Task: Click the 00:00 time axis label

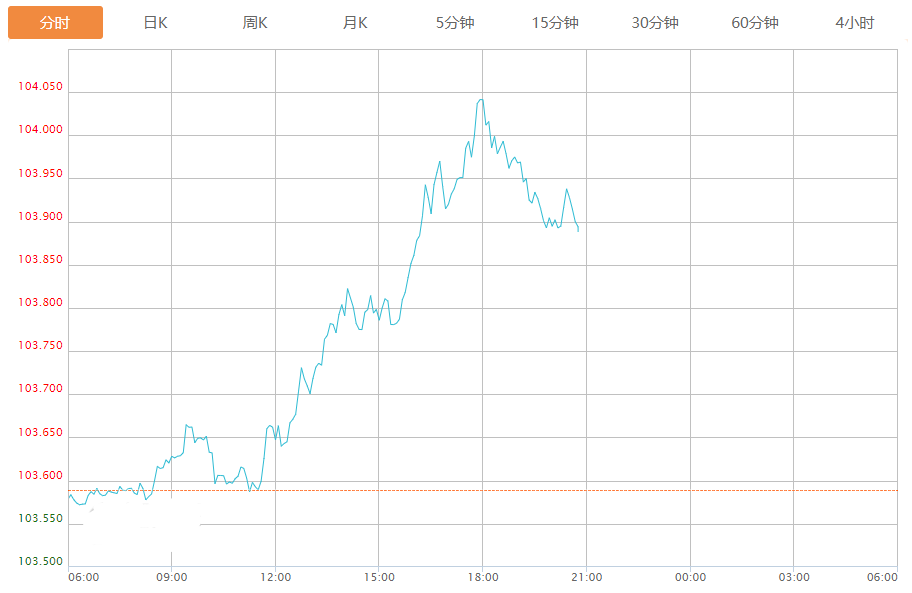Action: (690, 577)
